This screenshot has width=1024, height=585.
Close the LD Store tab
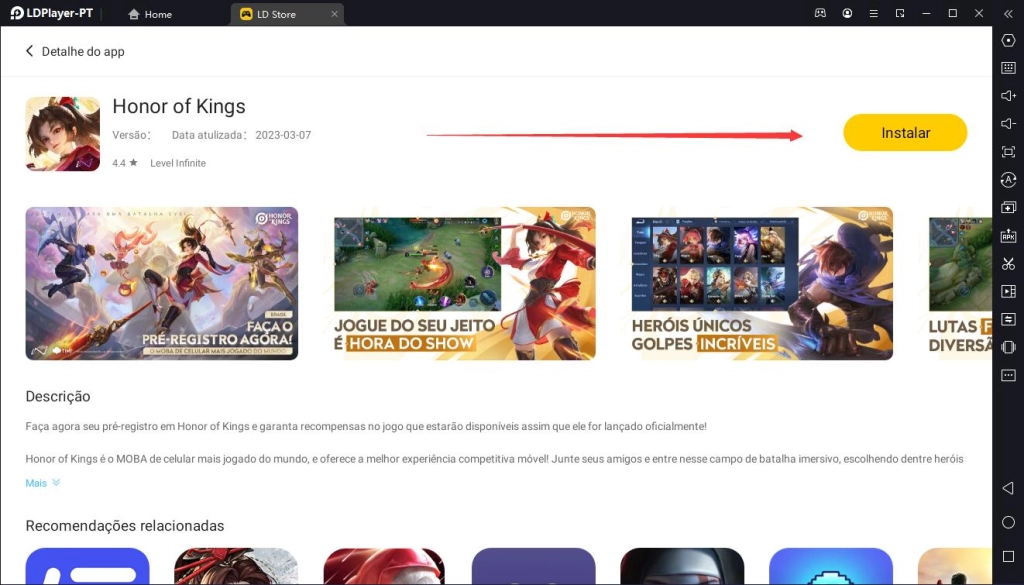pyautogui.click(x=335, y=14)
